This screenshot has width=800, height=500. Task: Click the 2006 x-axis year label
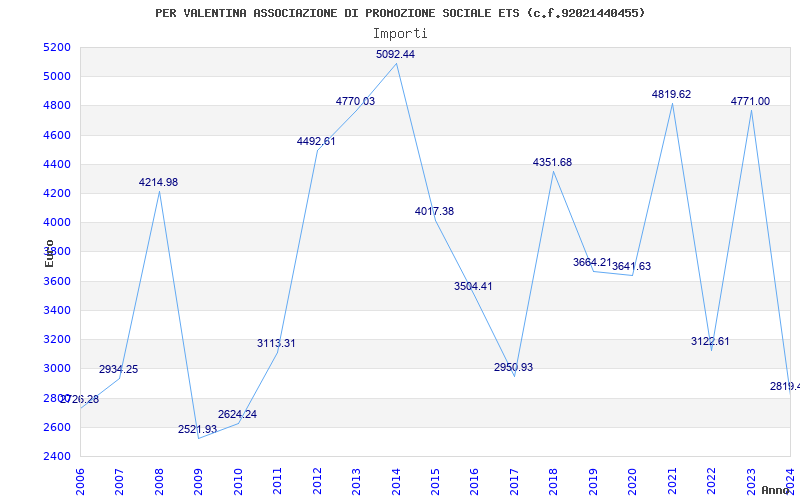point(80,482)
